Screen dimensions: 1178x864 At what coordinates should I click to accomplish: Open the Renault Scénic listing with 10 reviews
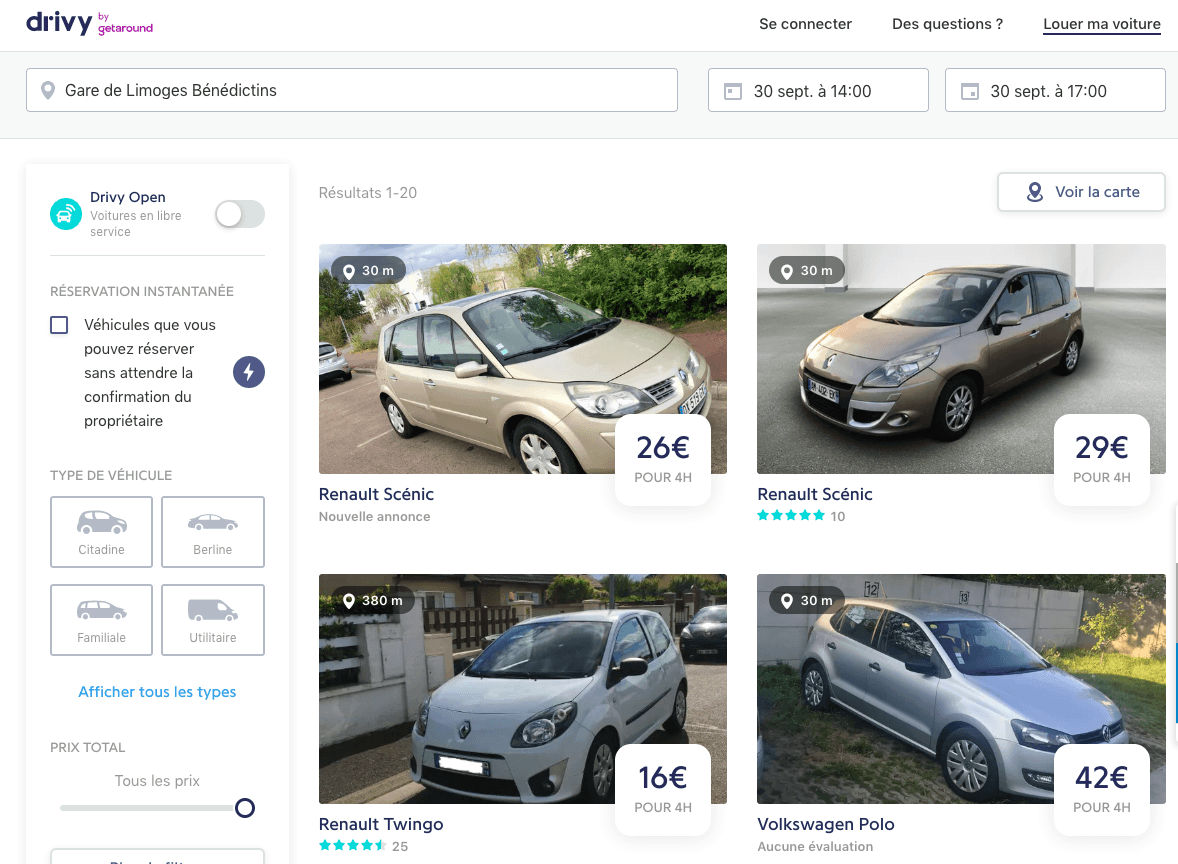(814, 494)
